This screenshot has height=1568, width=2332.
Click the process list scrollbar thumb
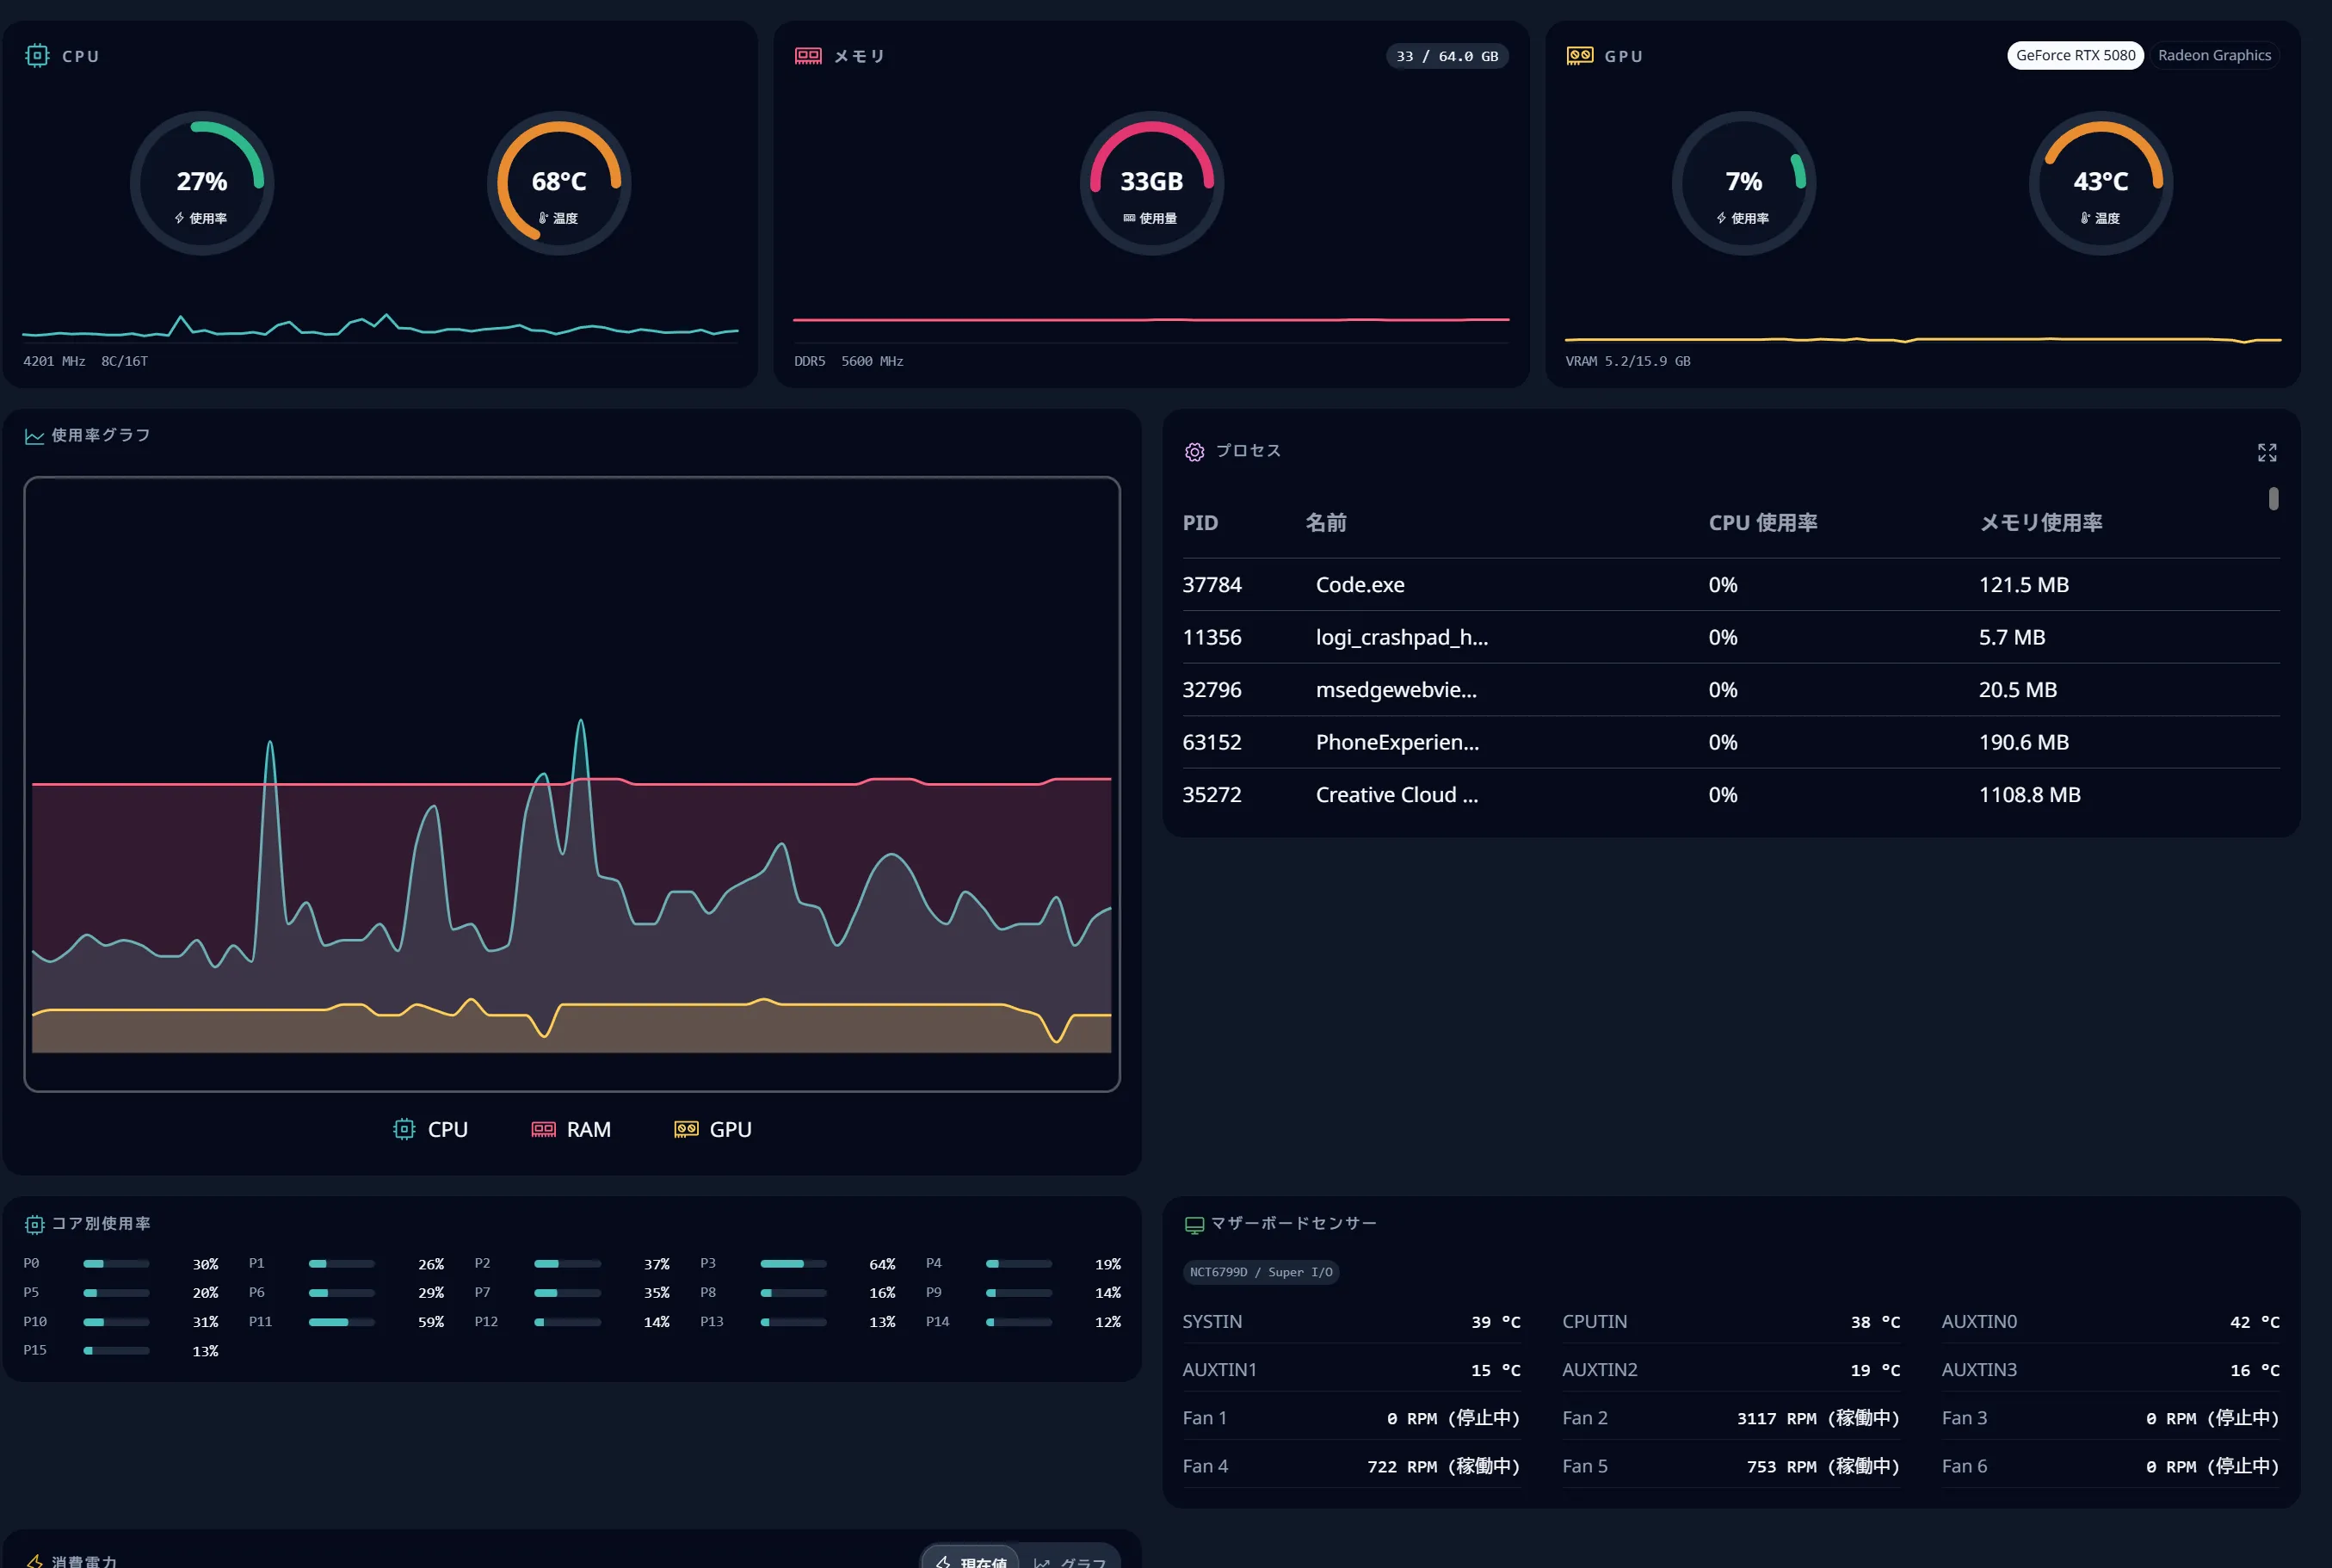[x=2273, y=498]
